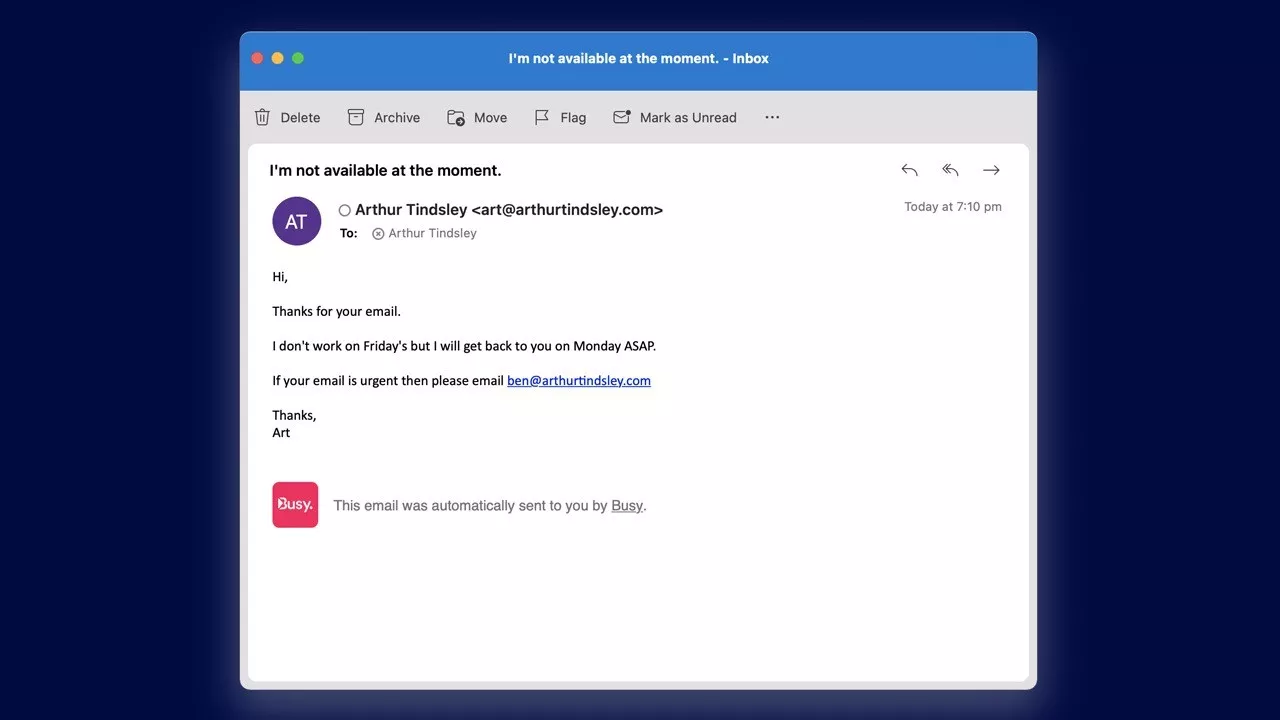Image resolution: width=1280 pixels, height=720 pixels.
Task: Reply to the sender with the single arrow
Action: point(909,170)
